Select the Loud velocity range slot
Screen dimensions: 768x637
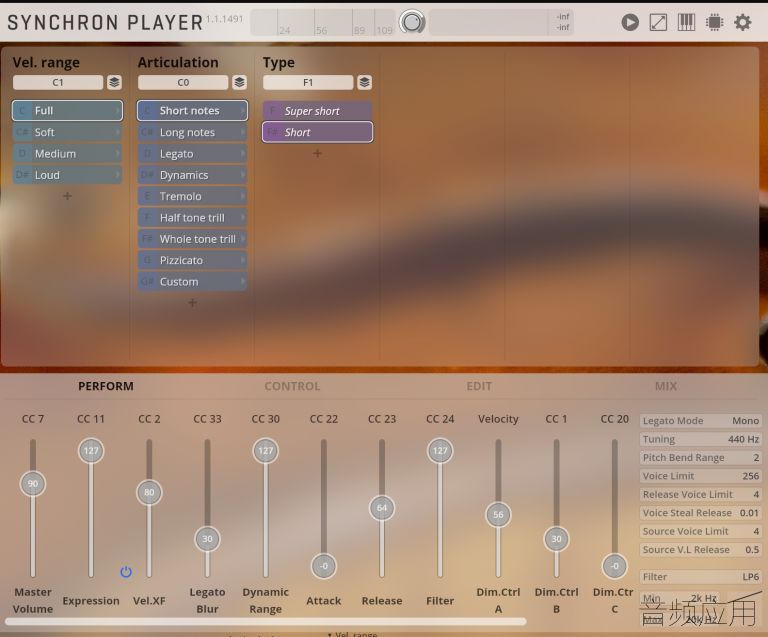tap(68, 175)
